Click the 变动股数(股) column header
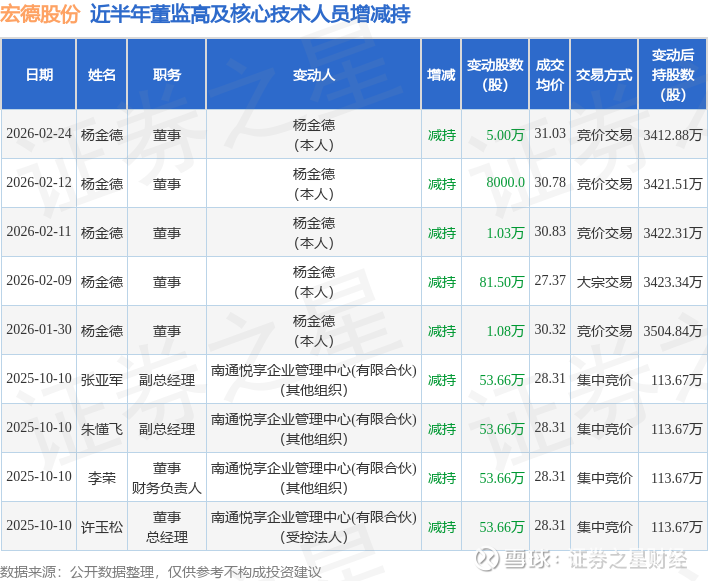 [495, 74]
